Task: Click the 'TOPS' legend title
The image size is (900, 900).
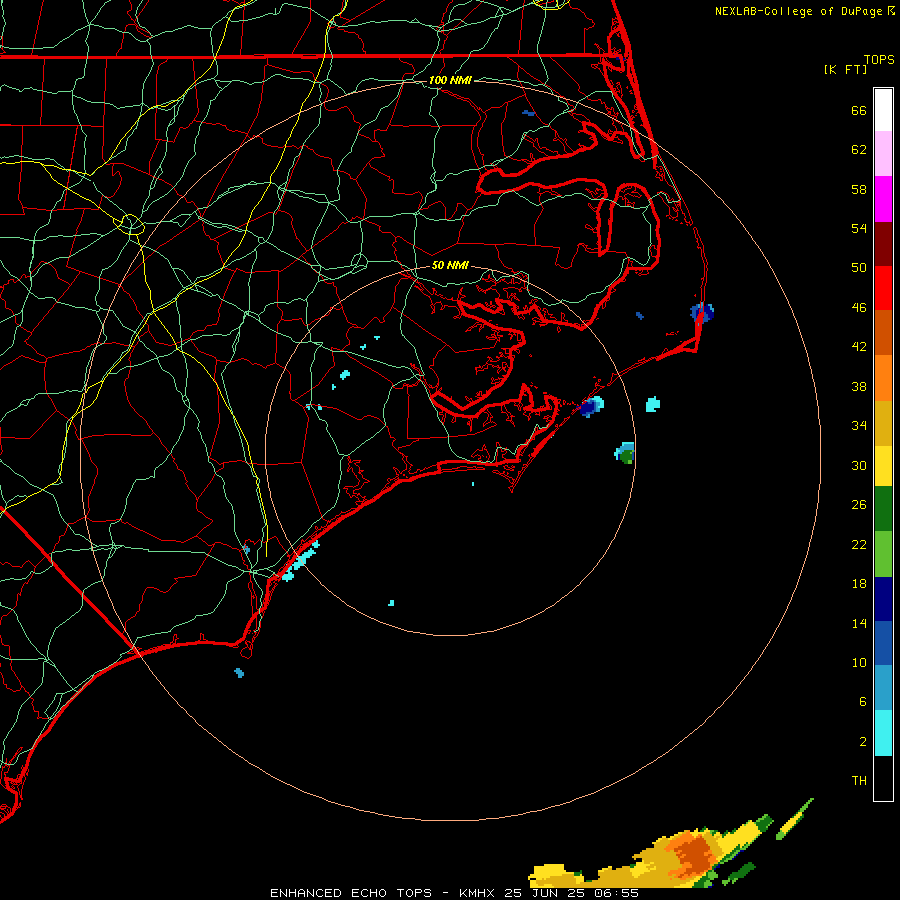Action: tap(879, 60)
